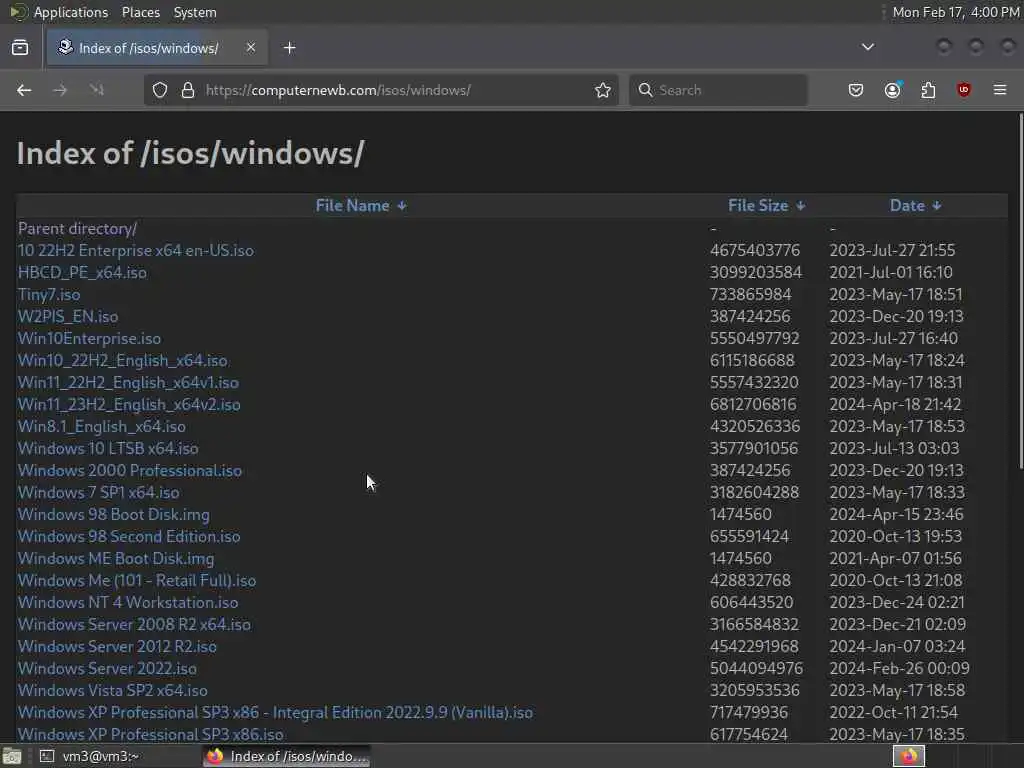Click Windows 98 Second Edition.iso link

pos(129,537)
